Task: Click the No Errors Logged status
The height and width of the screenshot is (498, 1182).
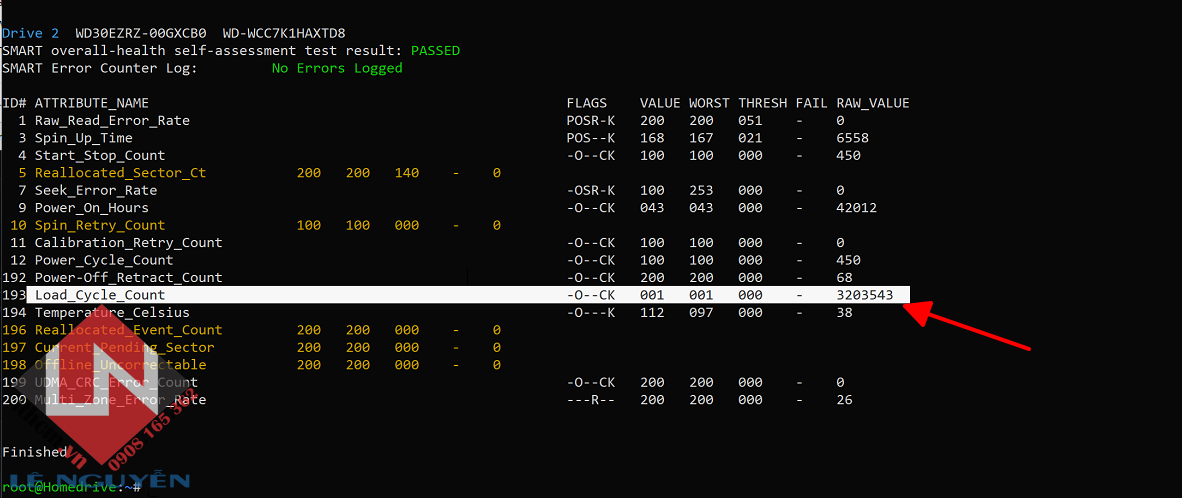Action: tap(337, 68)
